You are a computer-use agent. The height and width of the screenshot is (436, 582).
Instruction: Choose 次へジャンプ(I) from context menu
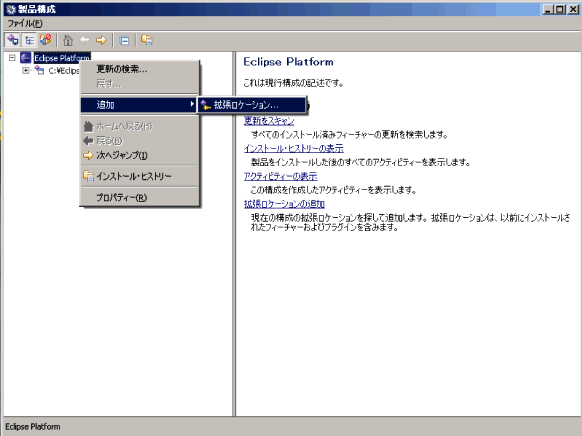[x=140, y=155]
